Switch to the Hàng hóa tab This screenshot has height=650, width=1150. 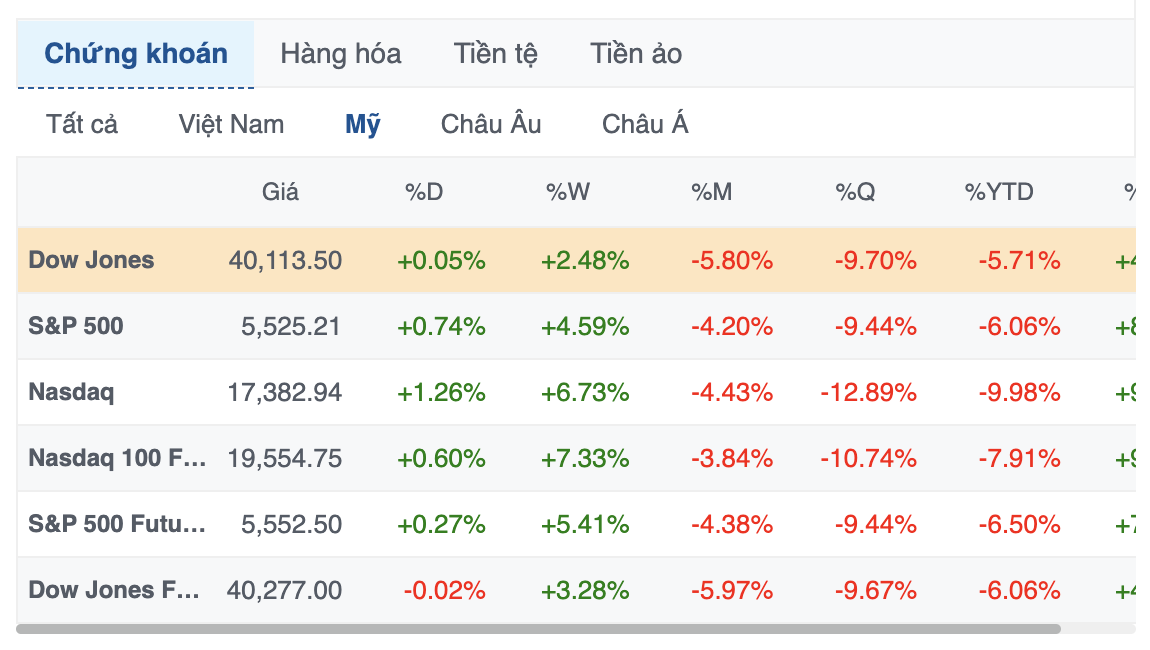(340, 54)
